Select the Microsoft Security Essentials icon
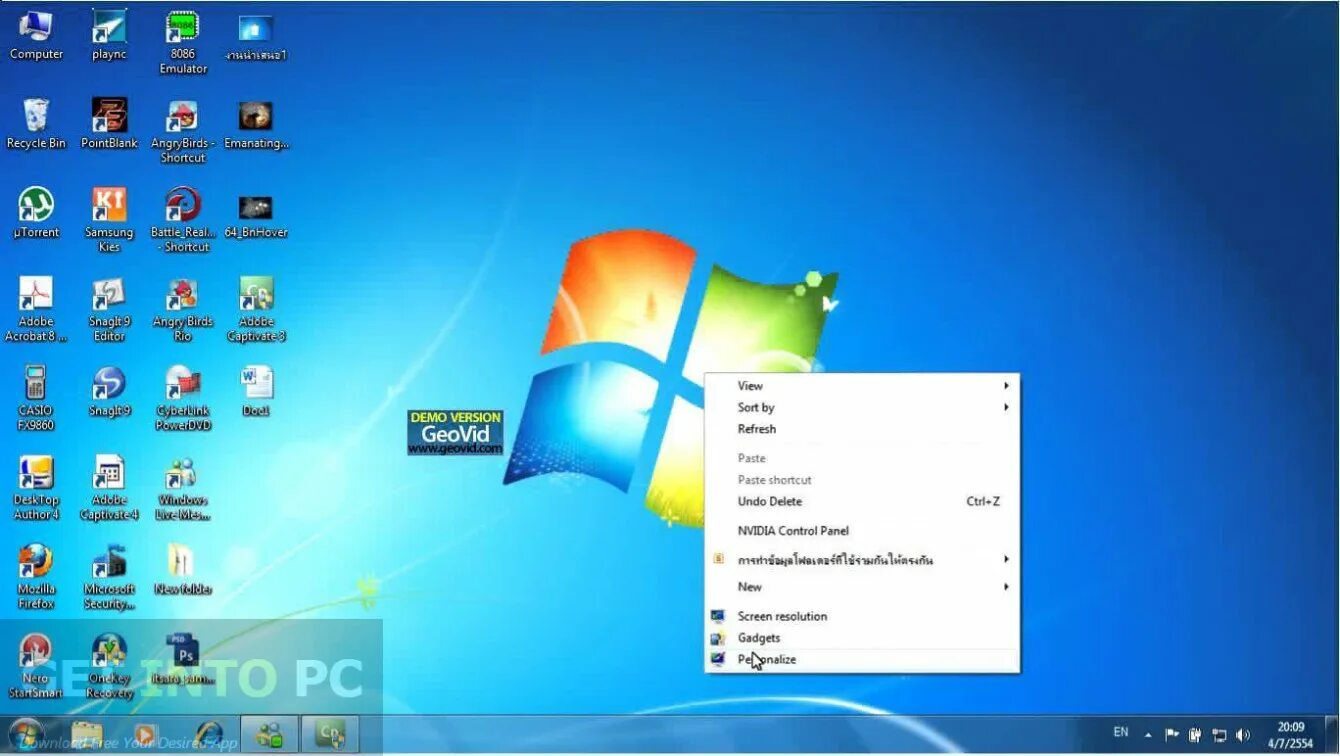1340x756 pixels. [x=109, y=577]
